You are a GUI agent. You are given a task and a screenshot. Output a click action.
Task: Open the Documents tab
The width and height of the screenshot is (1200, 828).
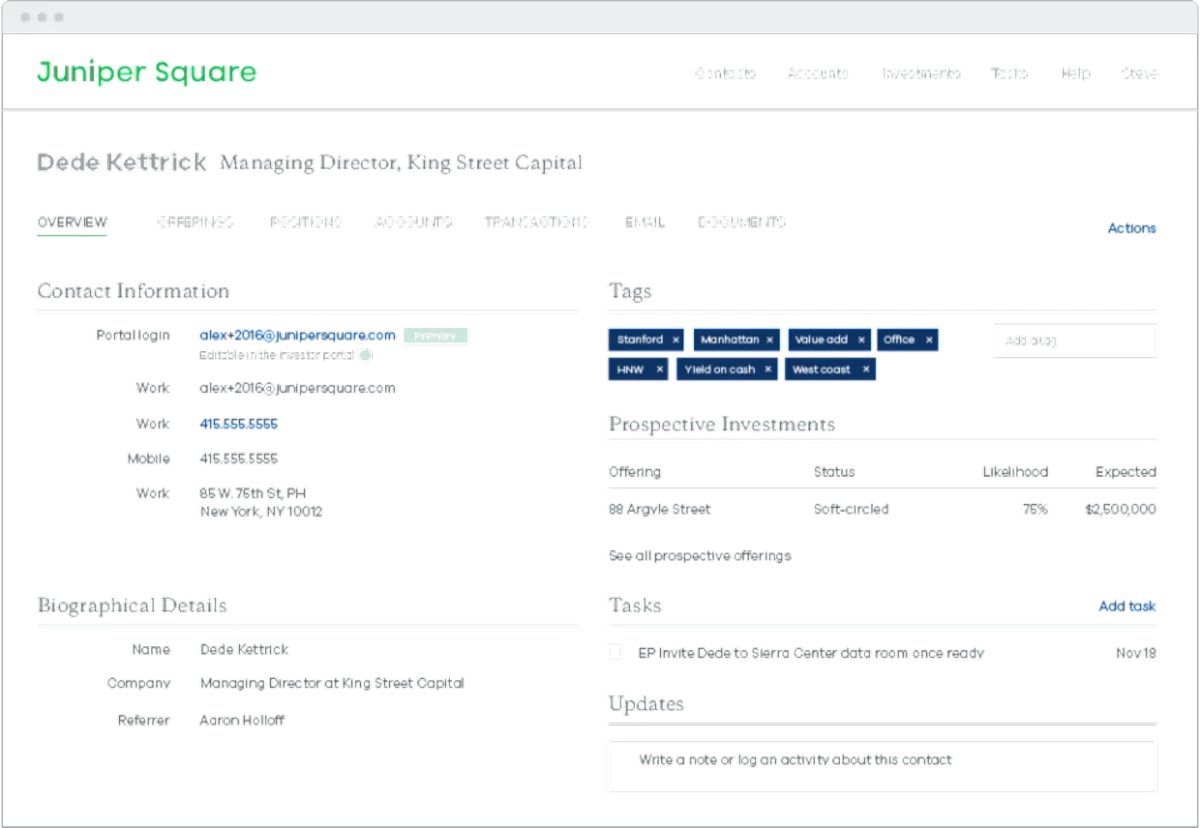pos(742,222)
